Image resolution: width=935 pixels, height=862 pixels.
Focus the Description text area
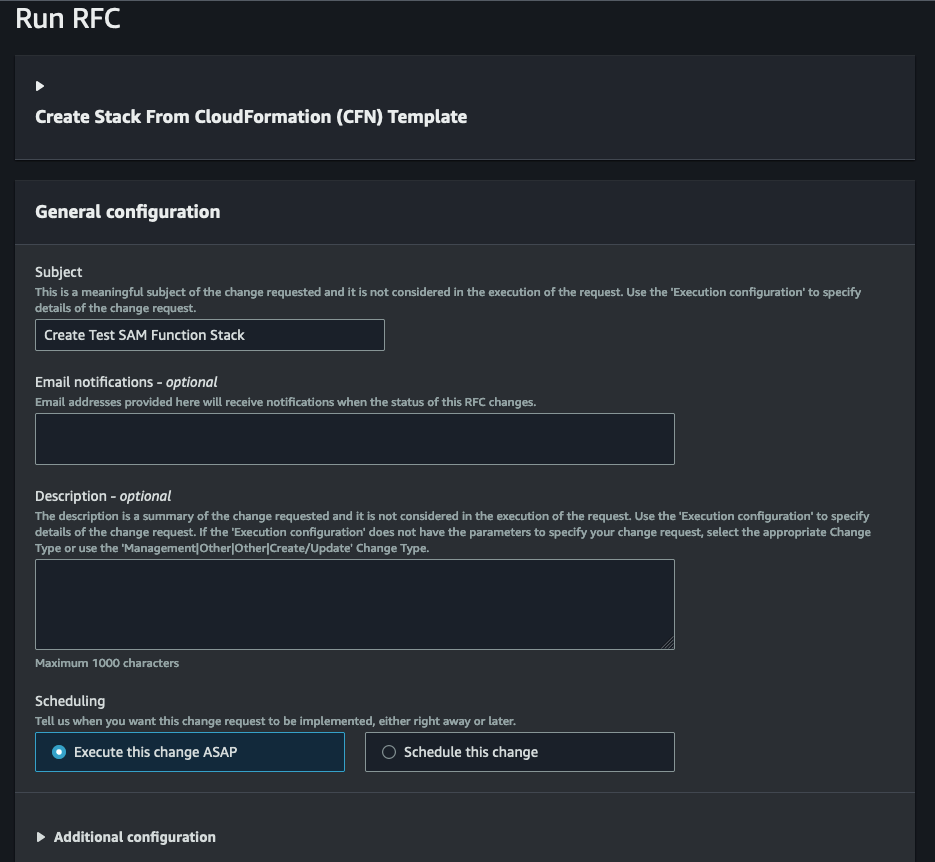click(354, 604)
